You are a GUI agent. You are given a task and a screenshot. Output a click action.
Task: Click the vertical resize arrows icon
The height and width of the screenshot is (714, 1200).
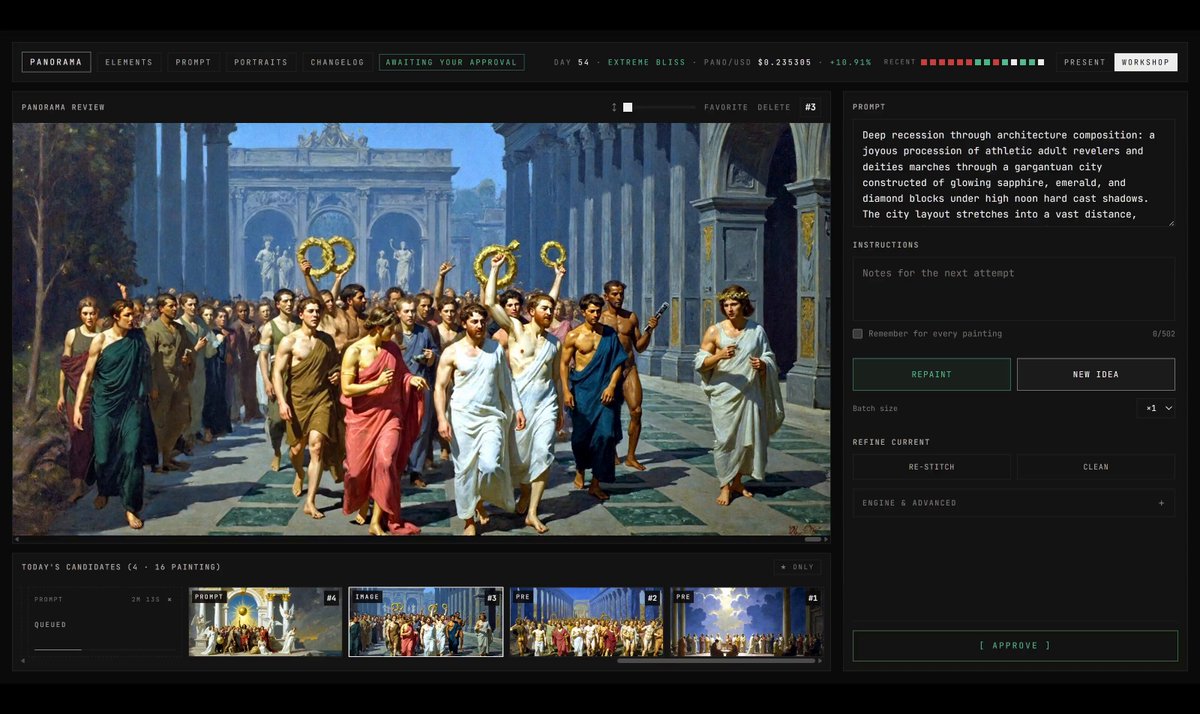click(615, 107)
